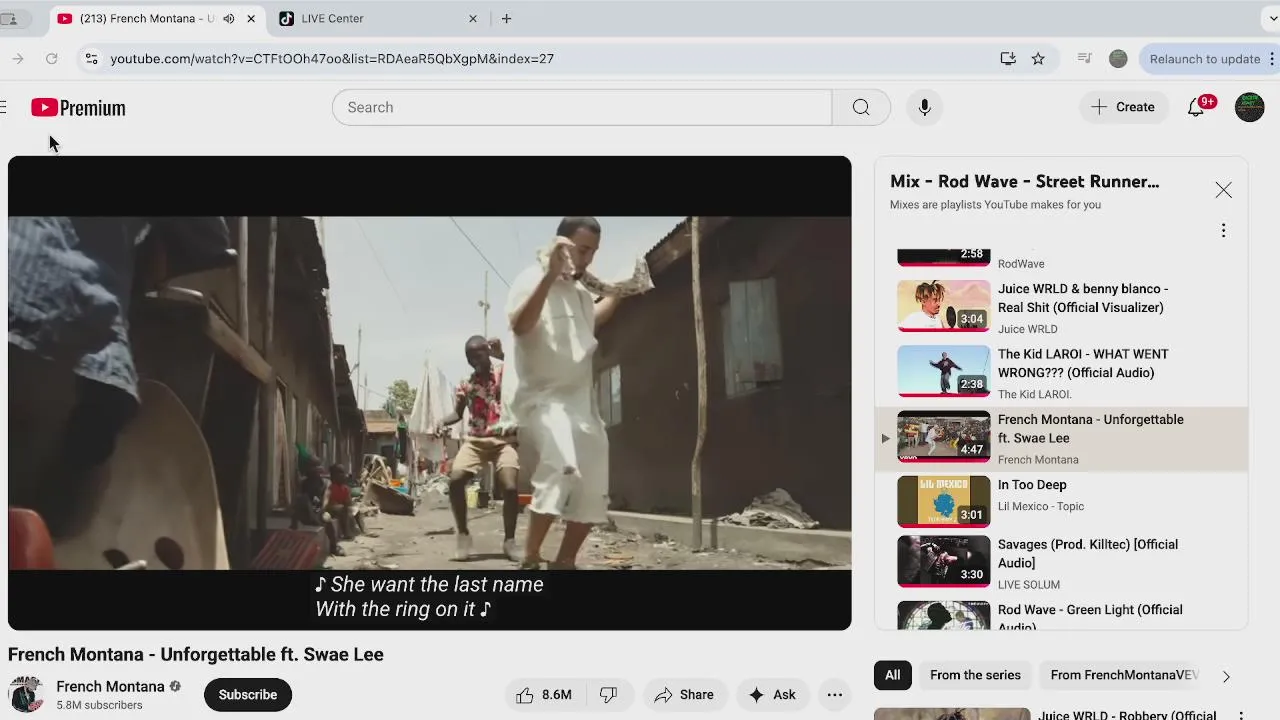Viewport: 1280px width, 720px height.
Task: Open Juice WRLD - Robbery suggested video
Action: (1127, 715)
